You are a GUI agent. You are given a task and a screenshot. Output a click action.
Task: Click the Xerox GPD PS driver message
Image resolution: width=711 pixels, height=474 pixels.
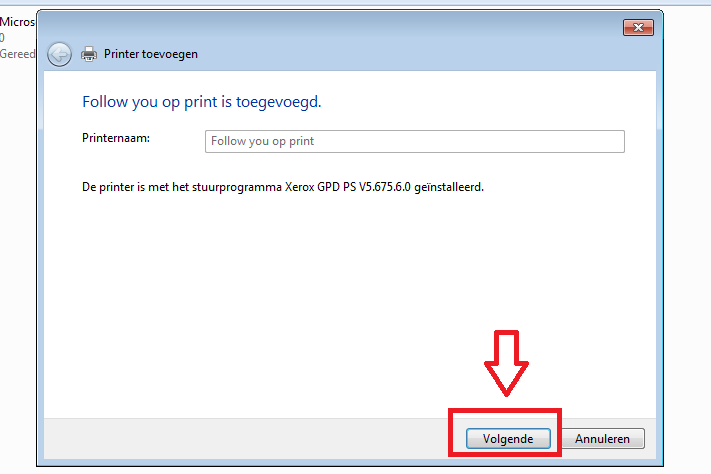(x=282, y=187)
